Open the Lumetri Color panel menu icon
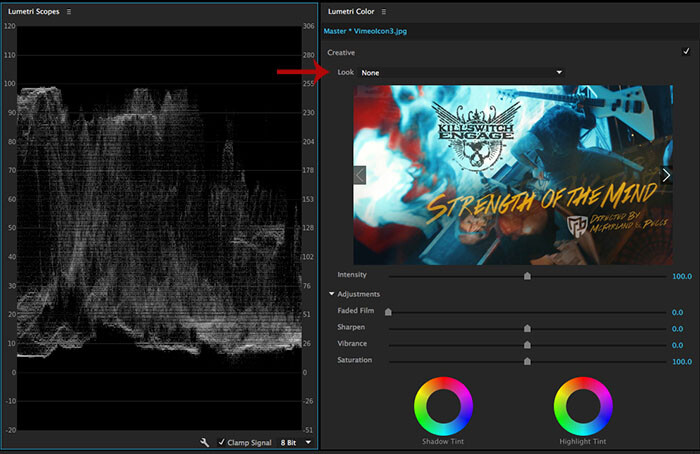This screenshot has width=700, height=454. [x=383, y=12]
